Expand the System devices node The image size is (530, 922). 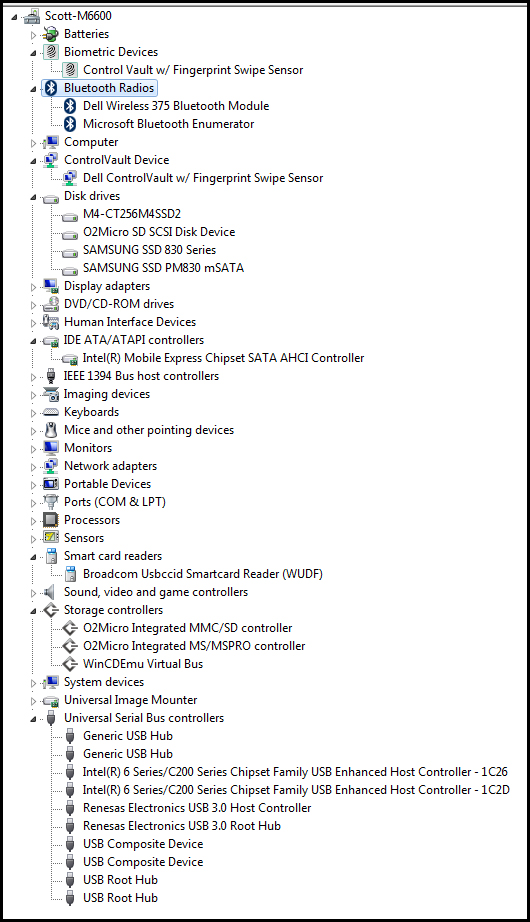point(34,683)
